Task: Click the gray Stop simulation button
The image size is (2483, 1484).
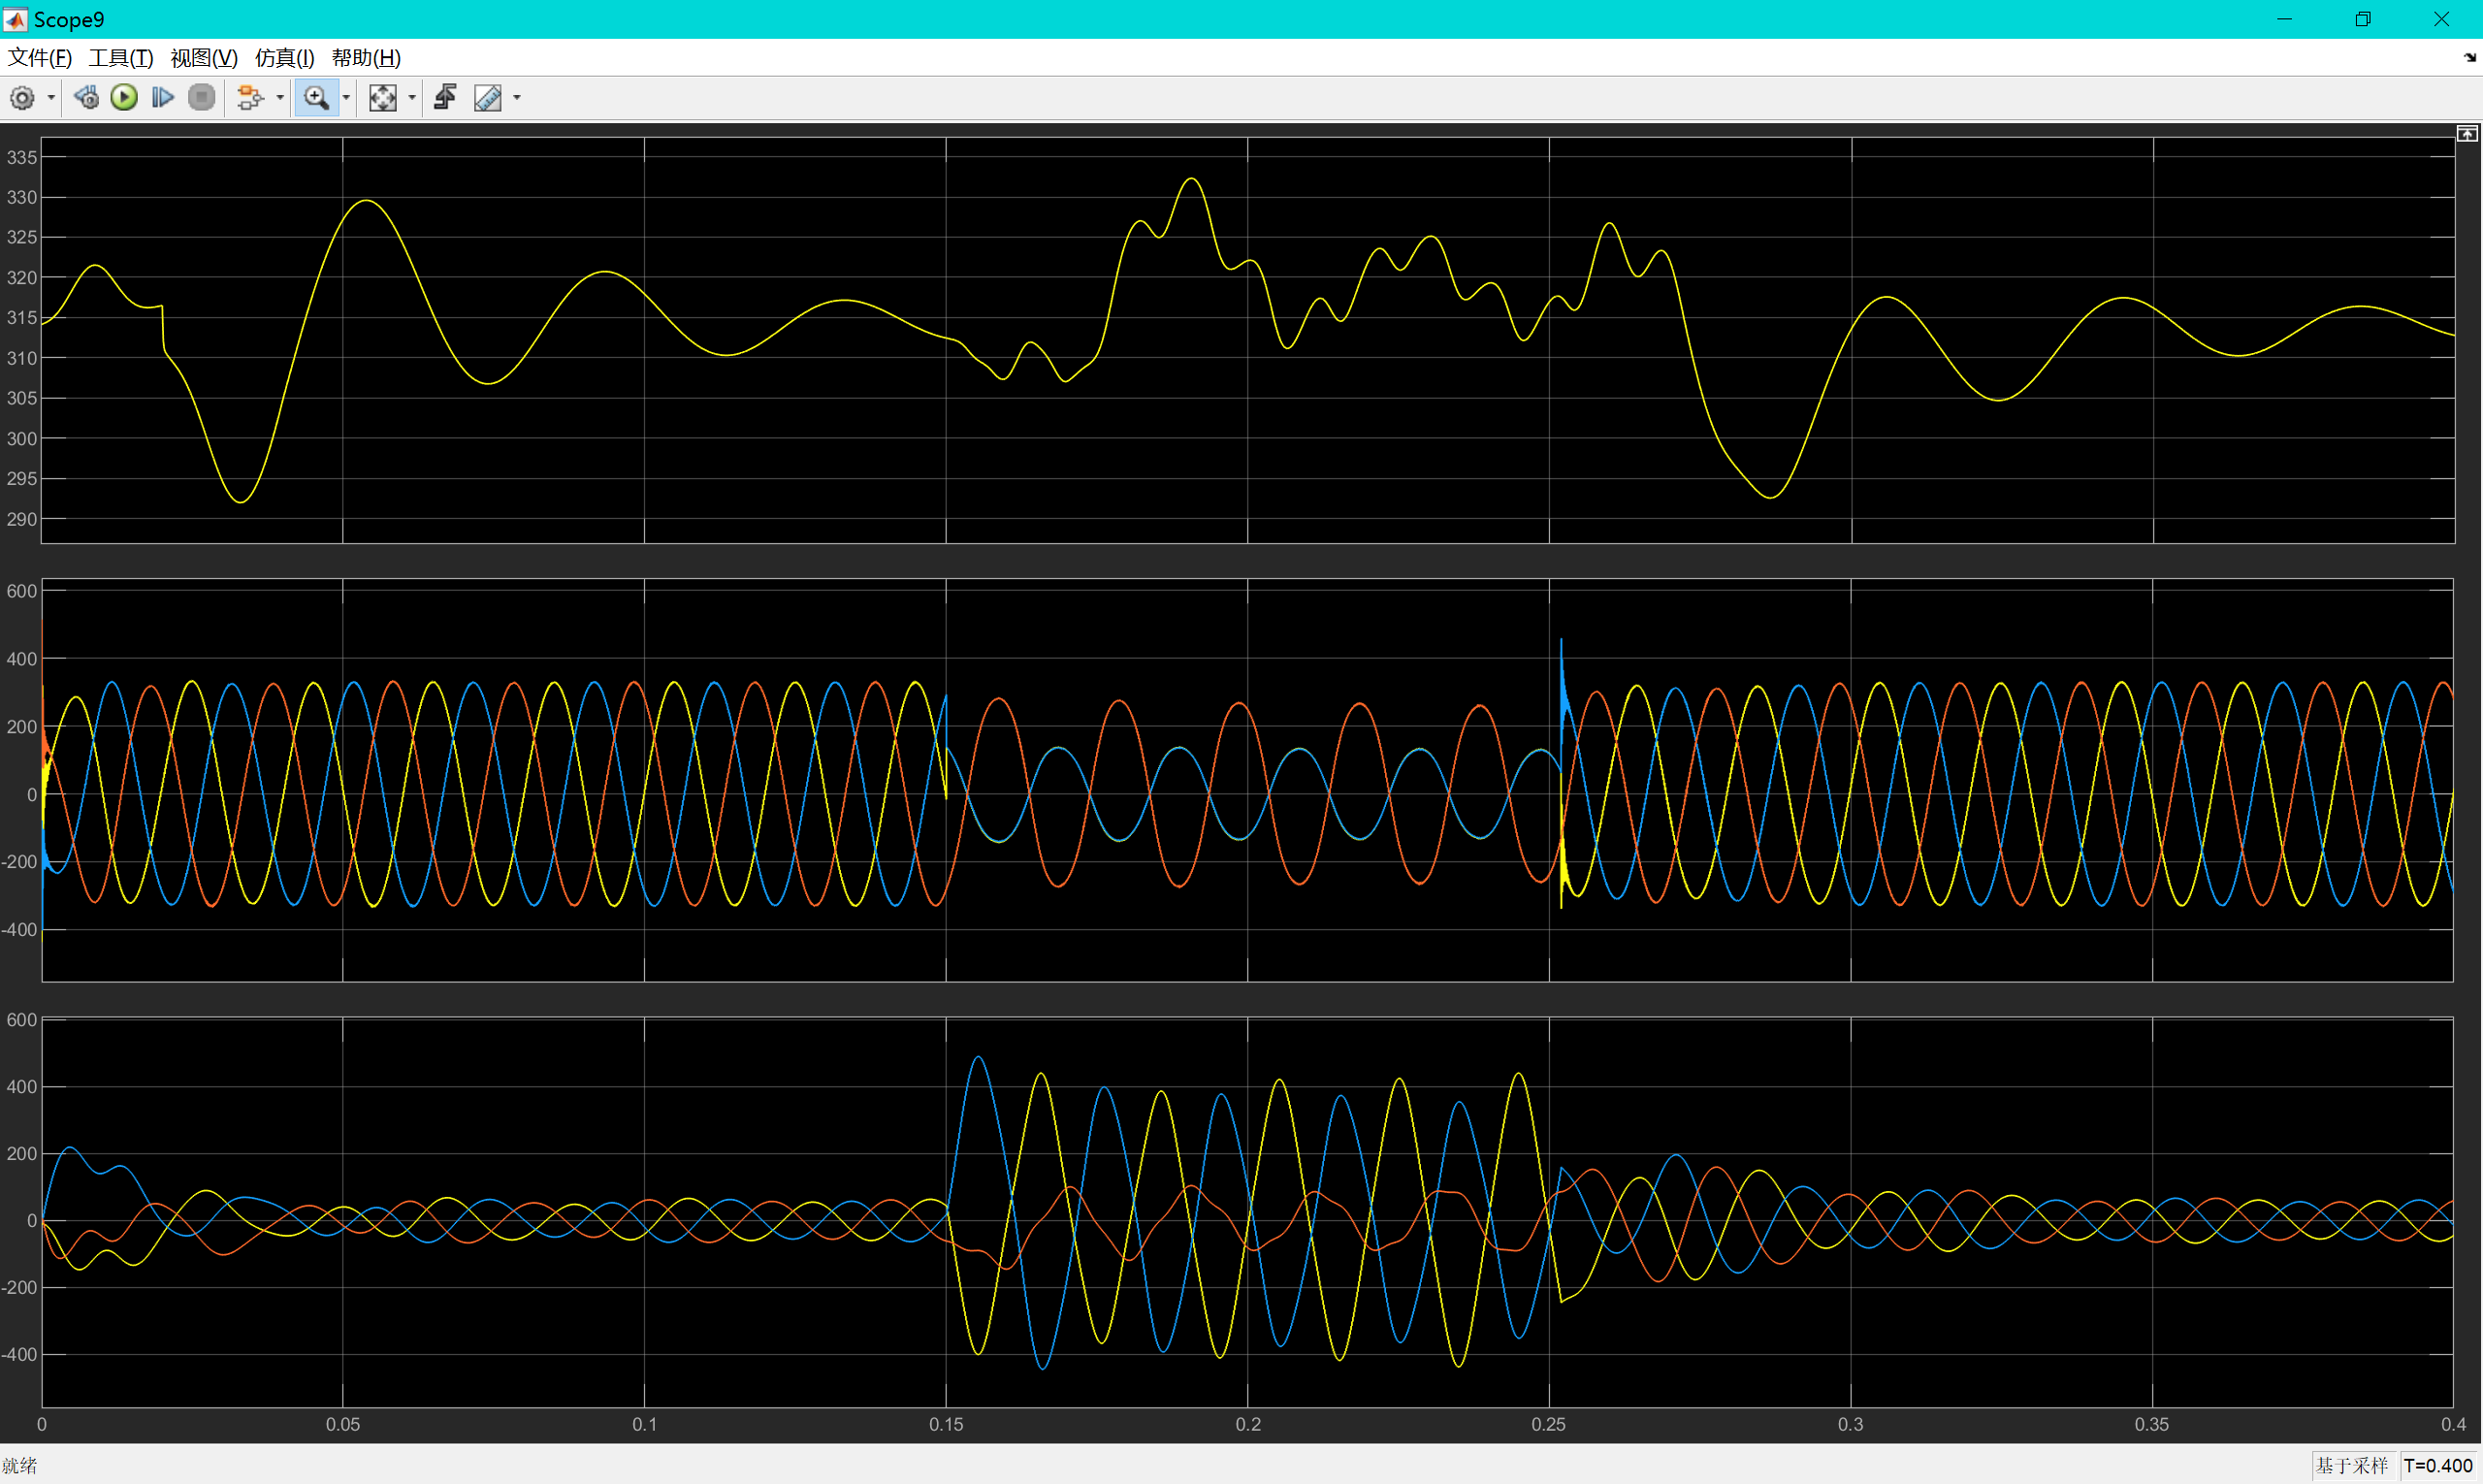Action: tap(201, 98)
